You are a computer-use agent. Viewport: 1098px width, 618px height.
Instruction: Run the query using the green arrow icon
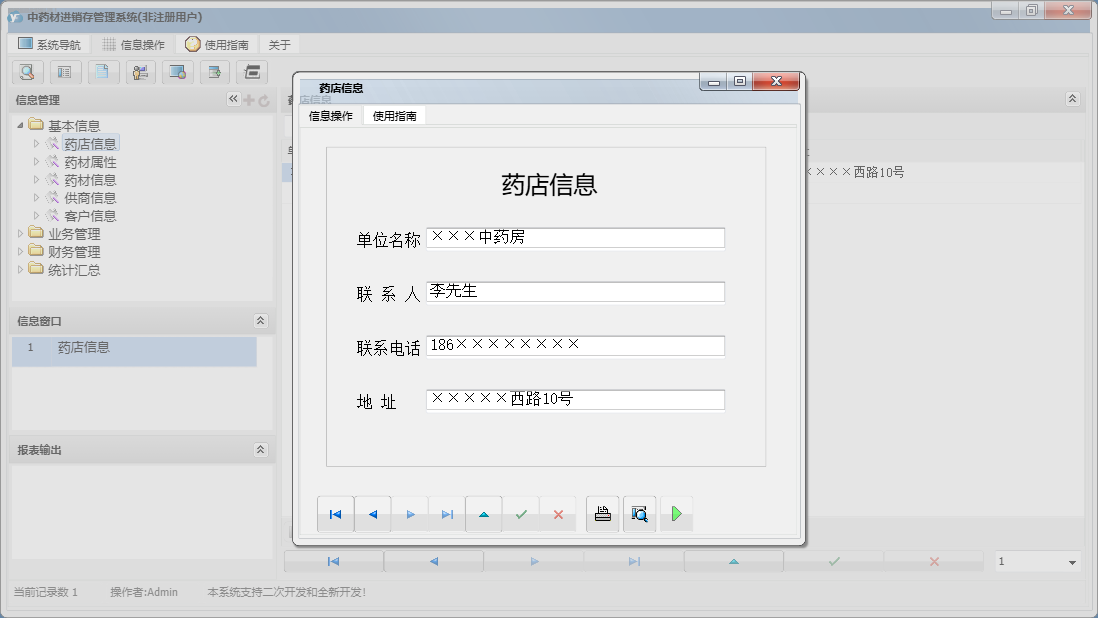[x=677, y=513]
